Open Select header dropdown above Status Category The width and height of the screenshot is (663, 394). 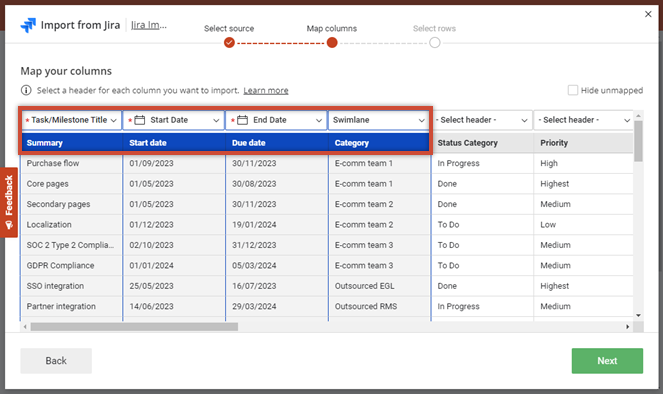[482, 120]
